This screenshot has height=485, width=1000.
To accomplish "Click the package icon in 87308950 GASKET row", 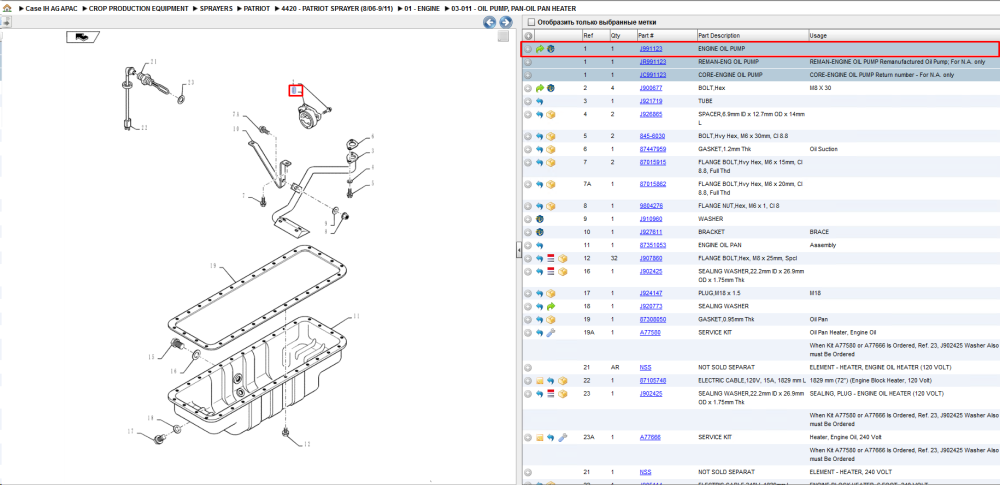I will pyautogui.click(x=550, y=319).
